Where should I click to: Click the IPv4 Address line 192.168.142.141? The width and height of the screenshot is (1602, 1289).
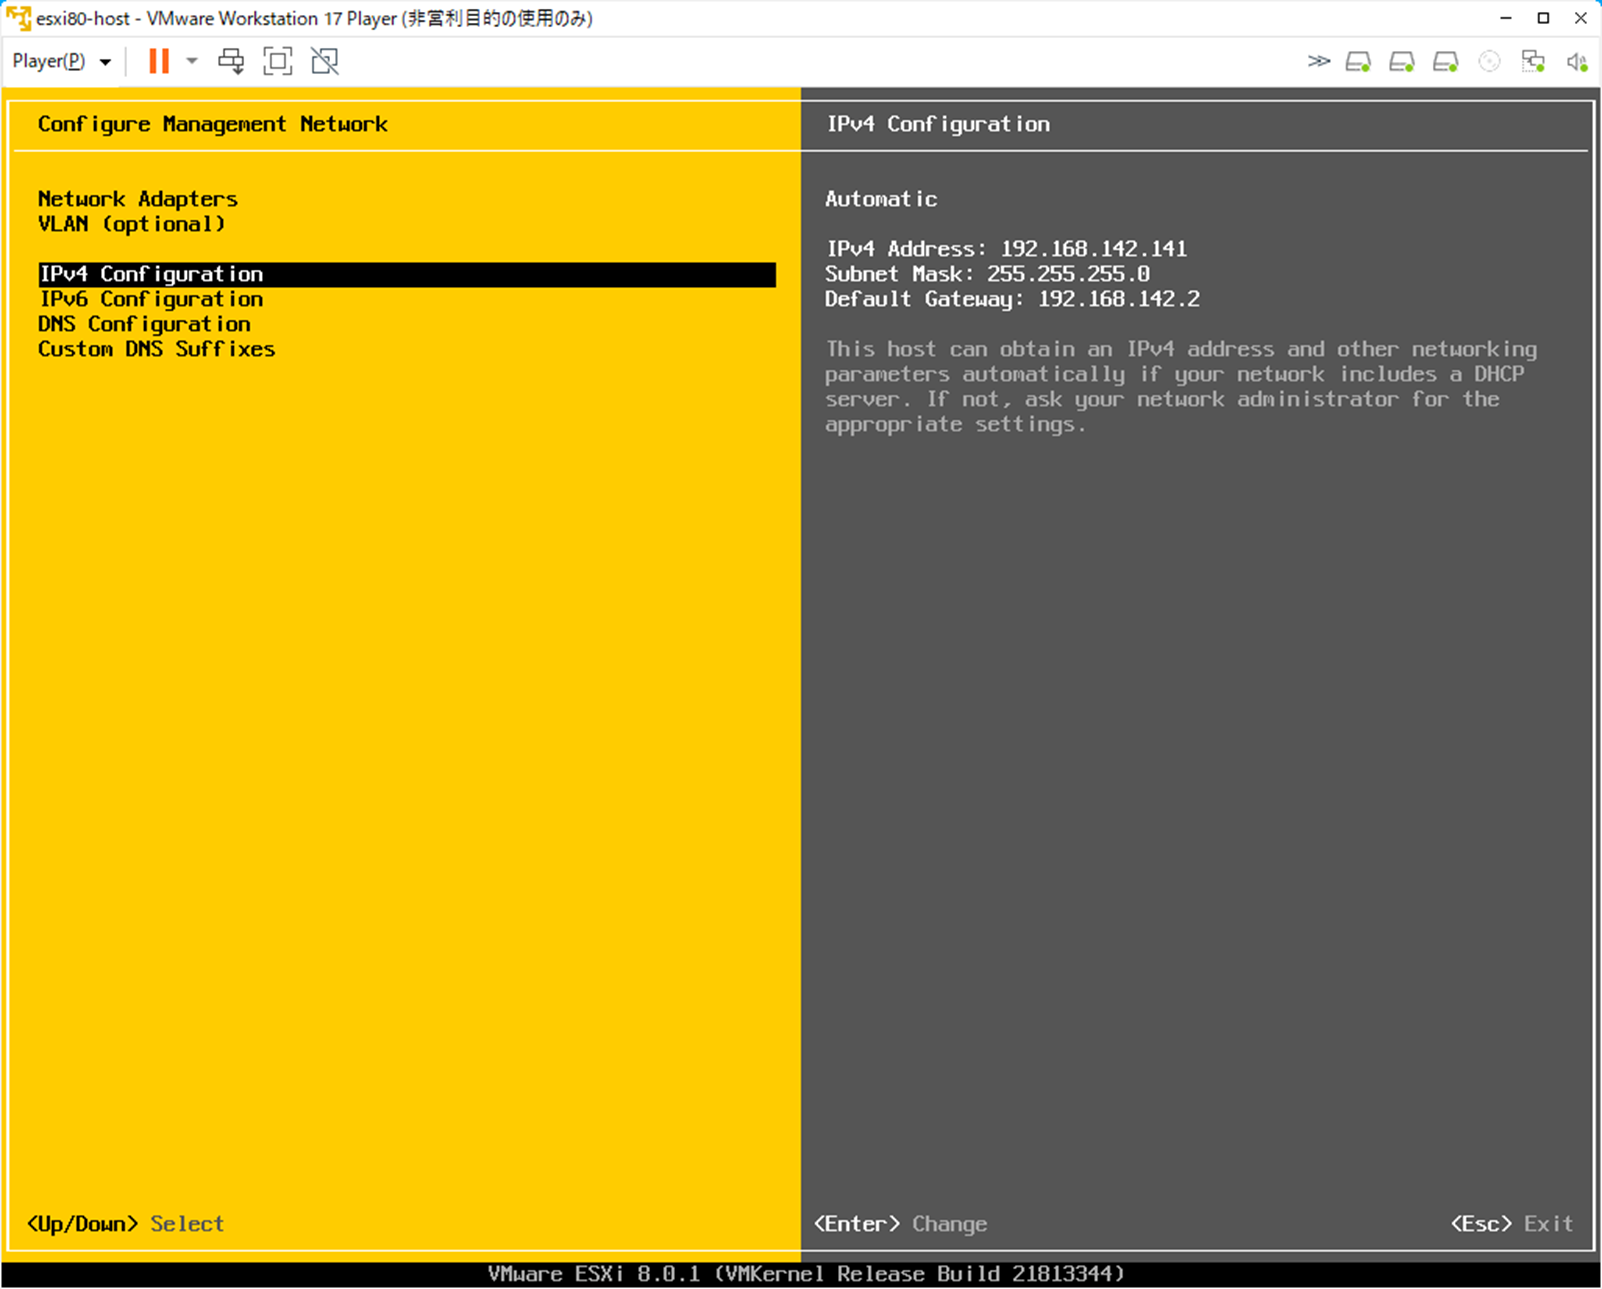coord(1007,249)
